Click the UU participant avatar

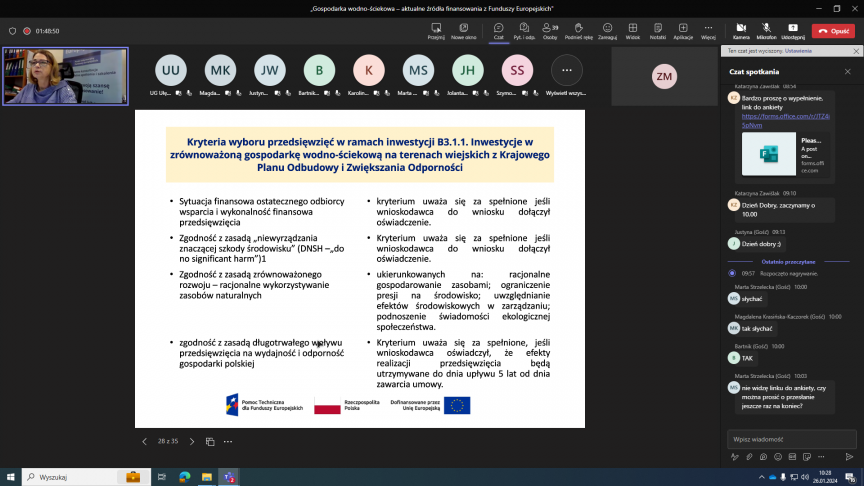(x=171, y=71)
